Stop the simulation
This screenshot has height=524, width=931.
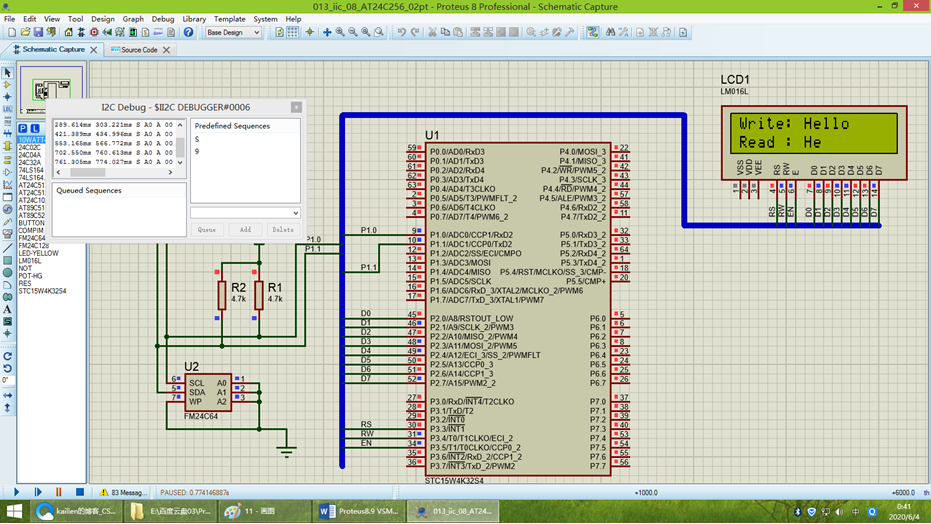tap(80, 492)
